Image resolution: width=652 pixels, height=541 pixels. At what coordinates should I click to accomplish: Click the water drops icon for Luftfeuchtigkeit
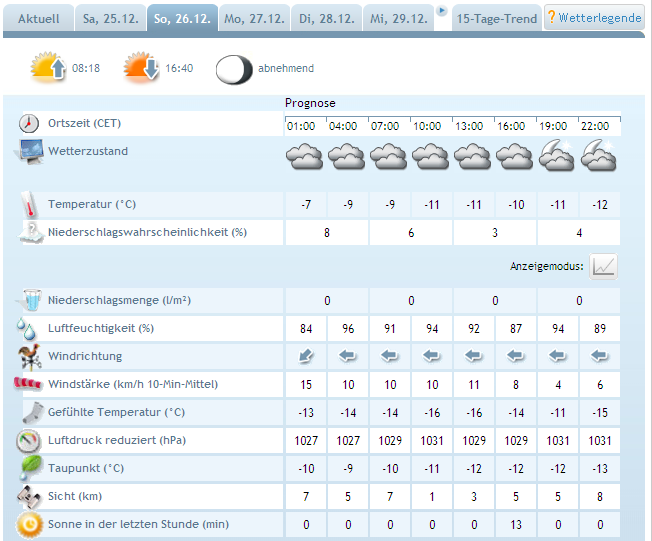click(x=27, y=329)
